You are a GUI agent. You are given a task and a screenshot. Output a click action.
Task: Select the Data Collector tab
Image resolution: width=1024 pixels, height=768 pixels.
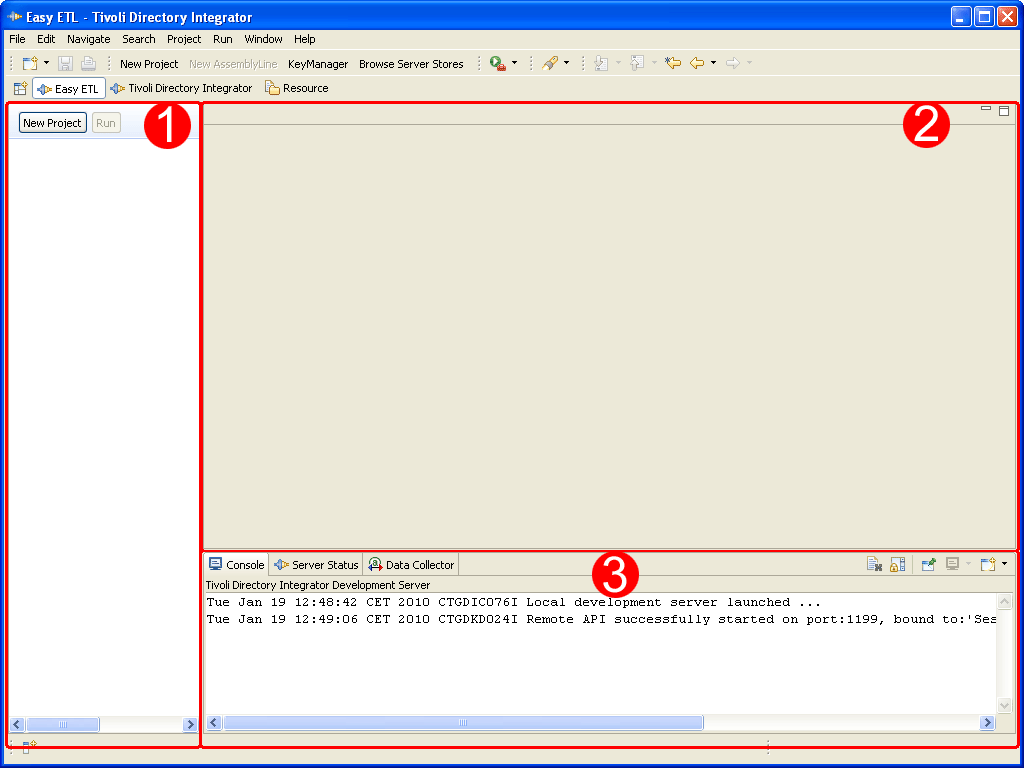[x=411, y=564]
